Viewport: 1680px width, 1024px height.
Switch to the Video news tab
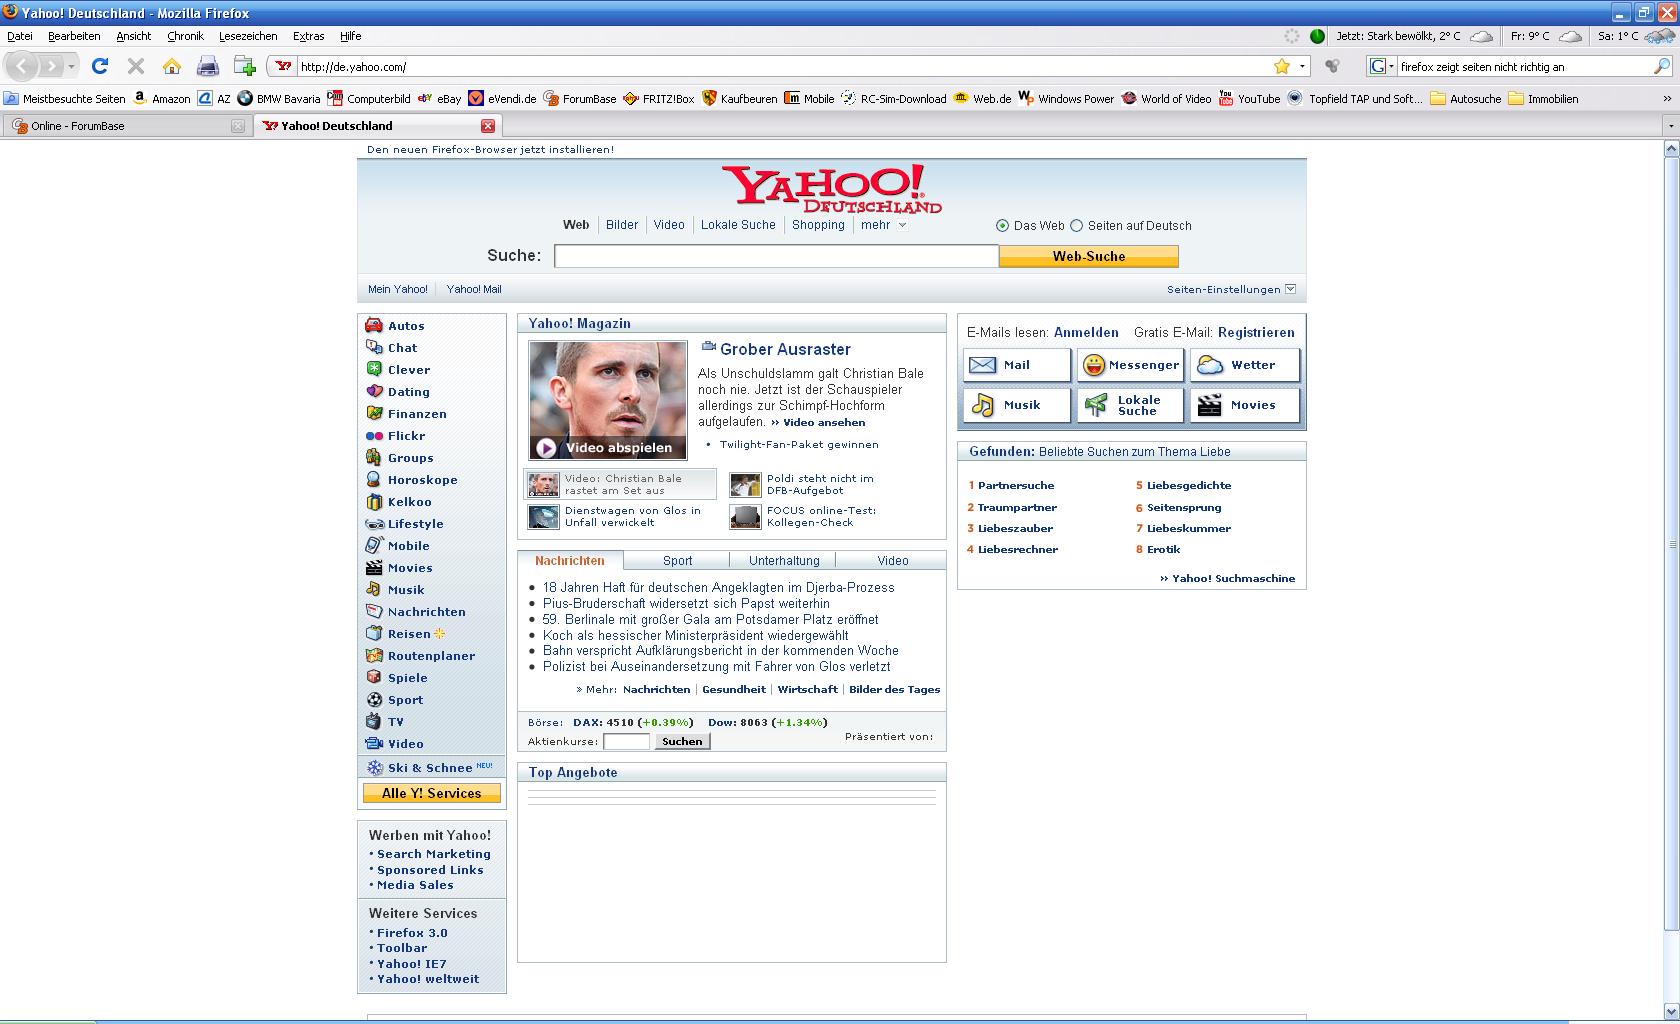pos(893,561)
